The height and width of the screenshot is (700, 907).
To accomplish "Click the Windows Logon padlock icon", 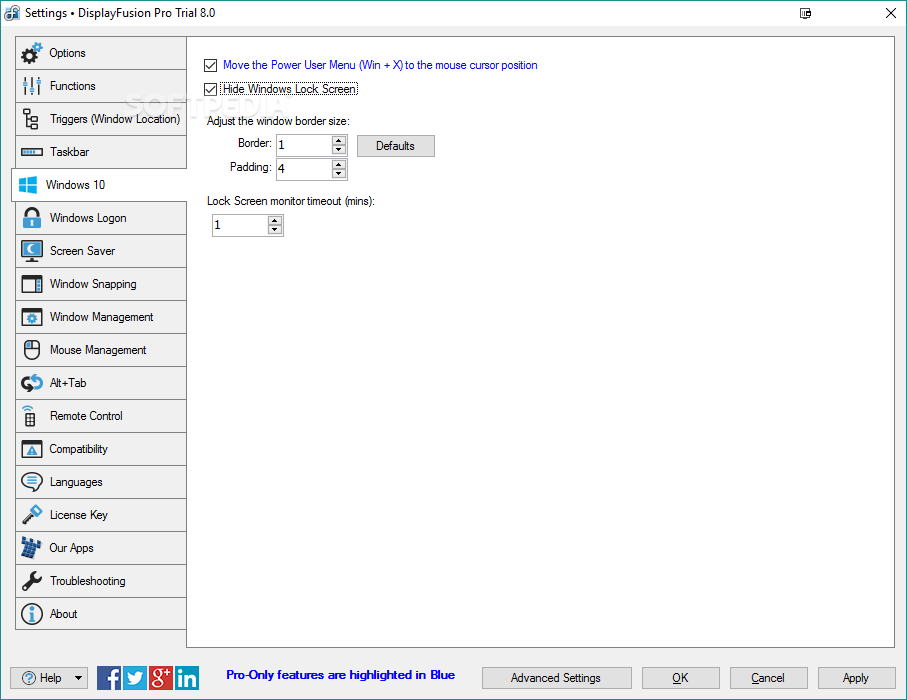I will [32, 218].
